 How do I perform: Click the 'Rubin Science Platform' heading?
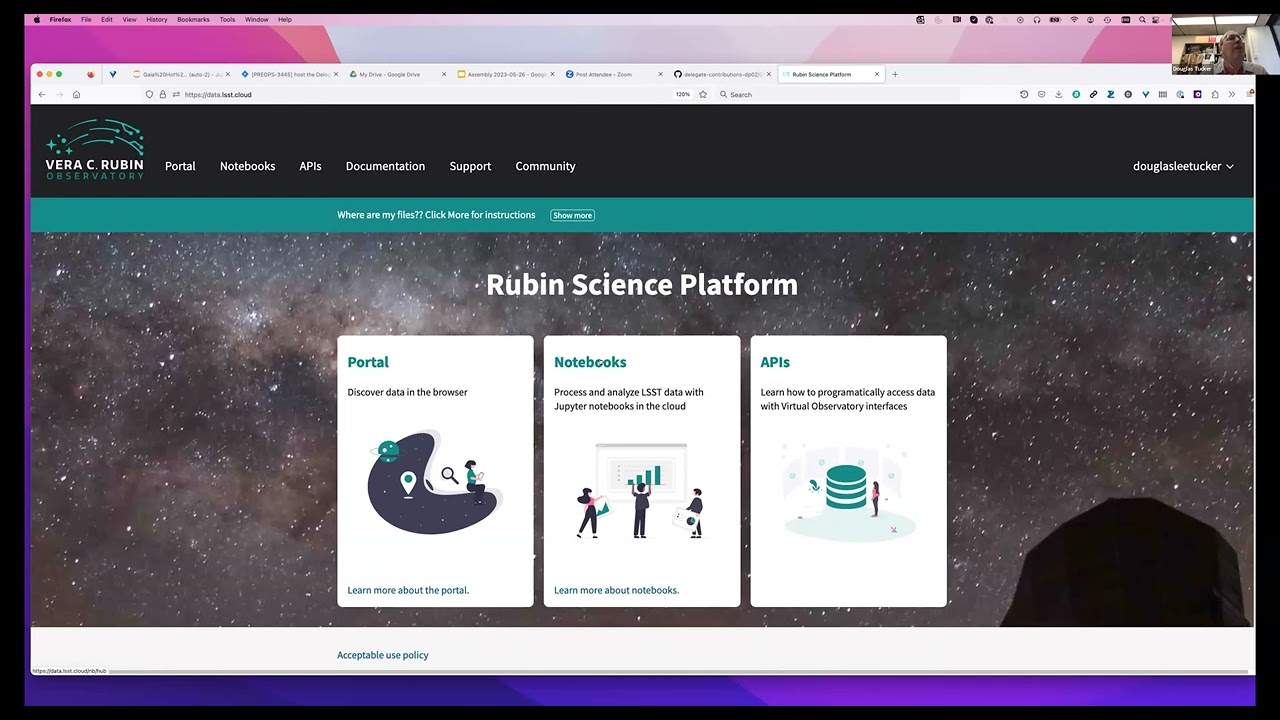pos(642,284)
